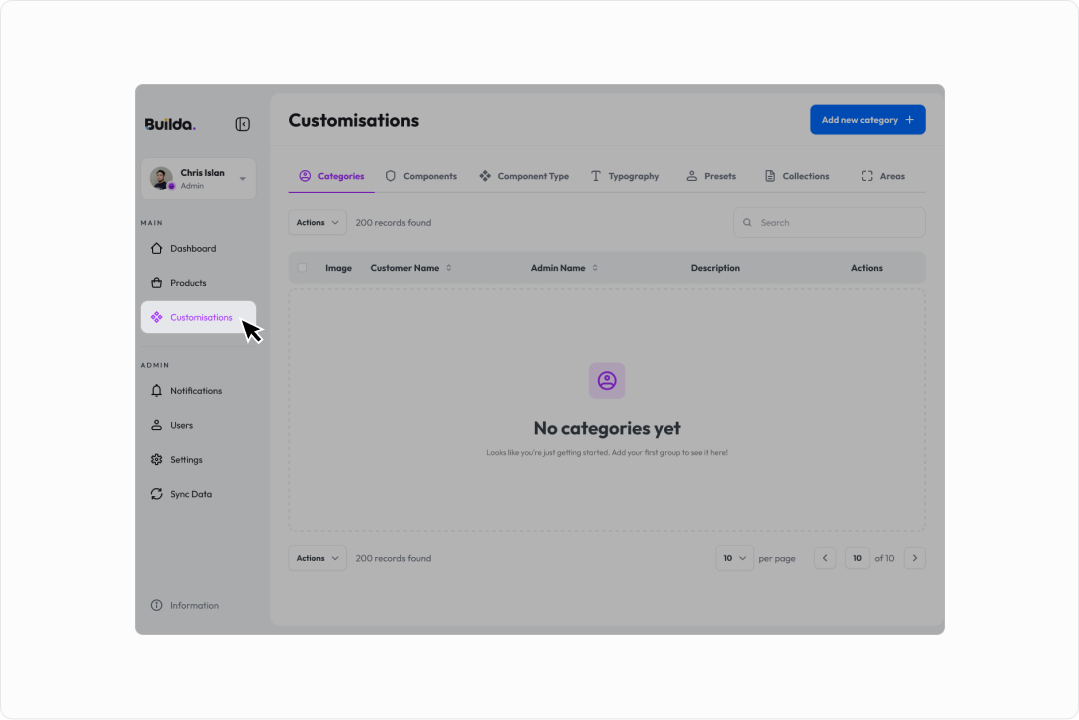Click the 'No categories yet' heading
Image resolution: width=1079 pixels, height=720 pixels.
(x=607, y=428)
